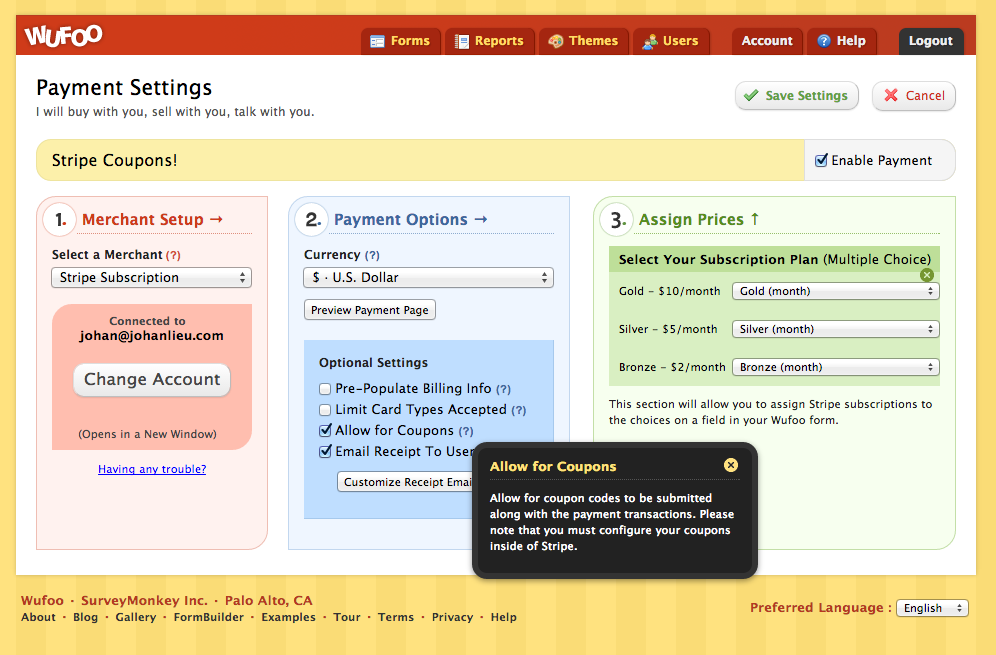This screenshot has height=655, width=996.
Task: Cancel payment settings changes
Action: (x=913, y=96)
